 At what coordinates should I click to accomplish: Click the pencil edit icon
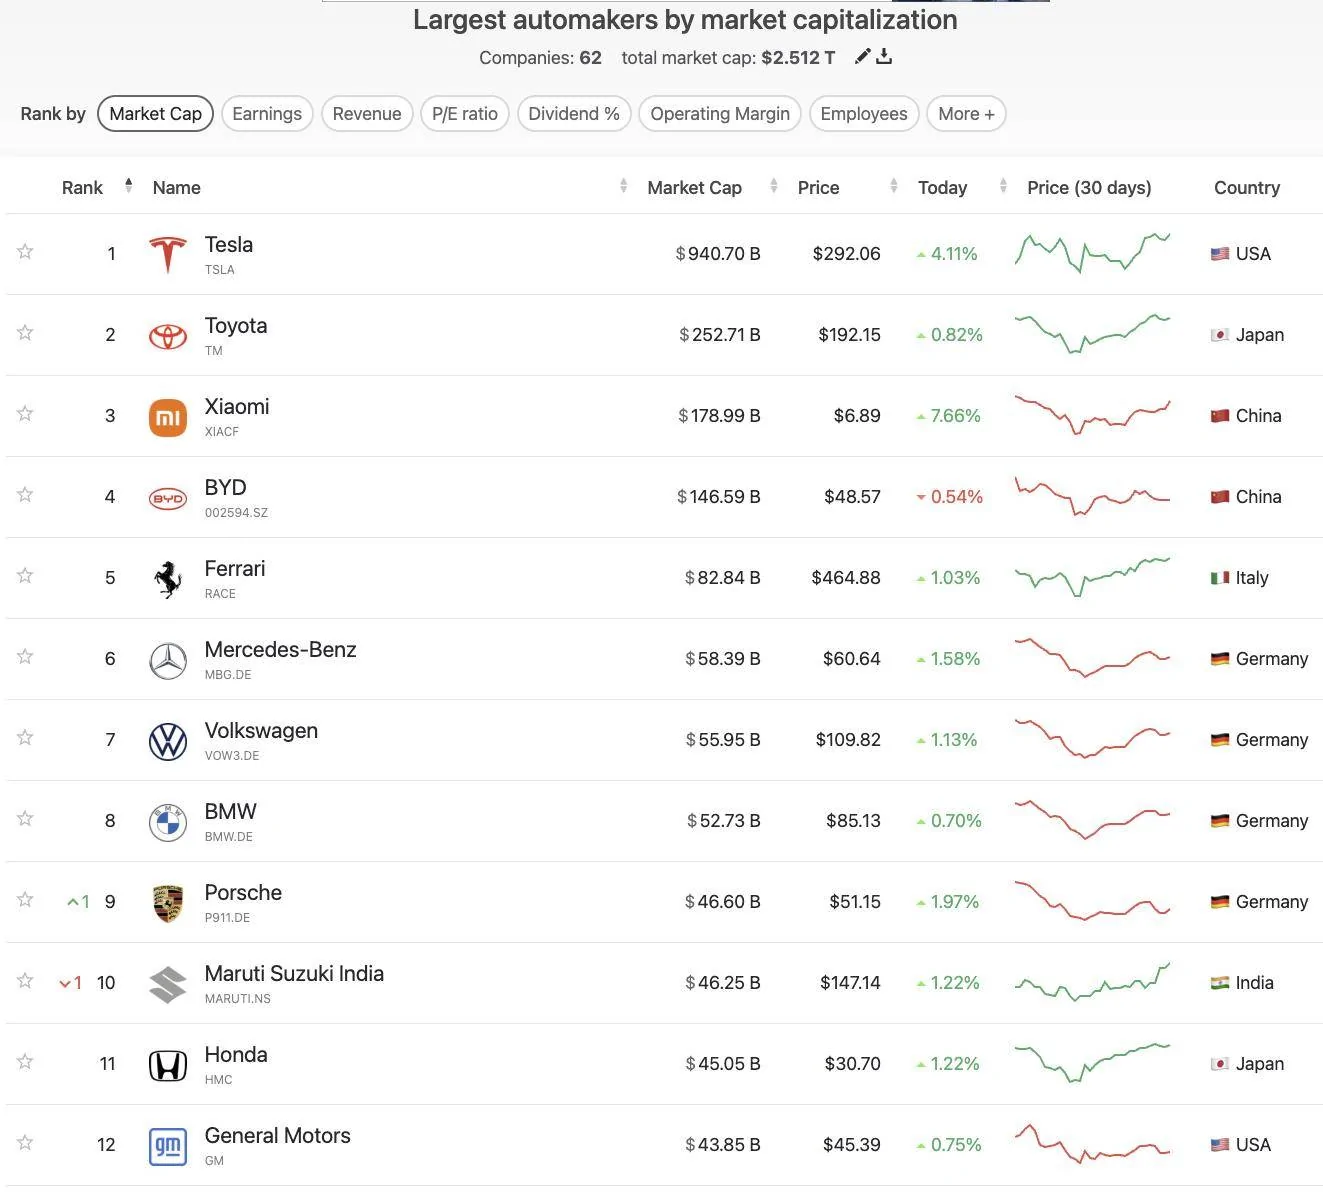[x=862, y=57]
